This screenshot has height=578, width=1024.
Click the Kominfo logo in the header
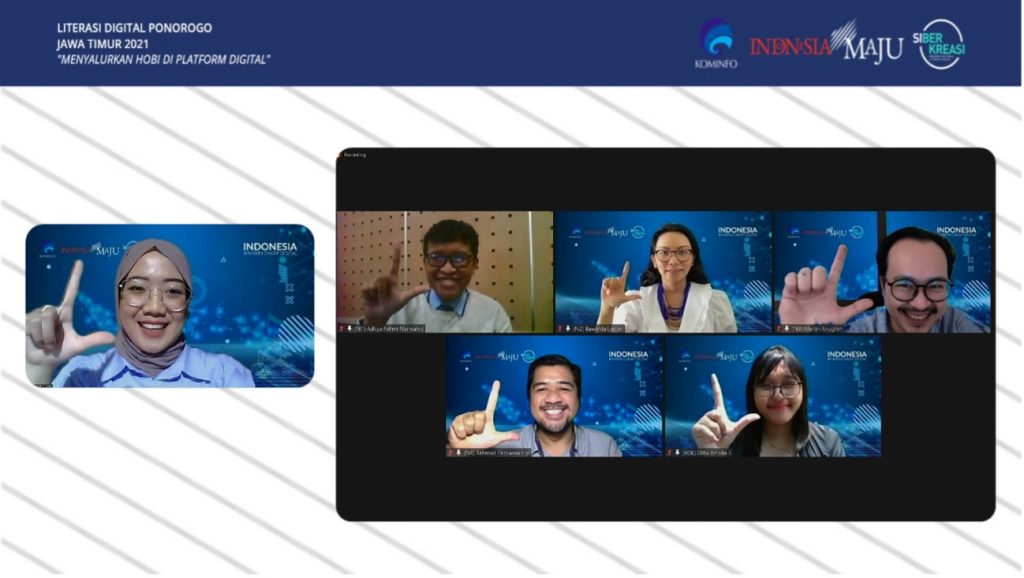715,43
